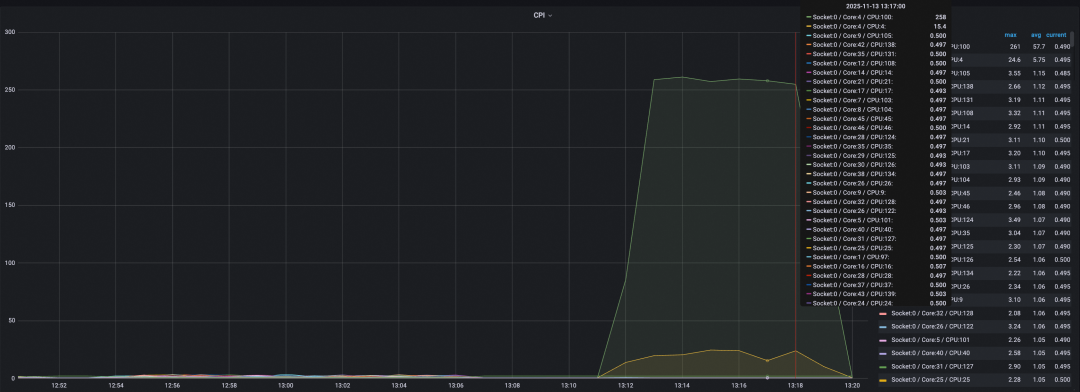This screenshot has height=392, width=1080.
Task: Sort legend by the max column header
Action: tap(1010, 34)
